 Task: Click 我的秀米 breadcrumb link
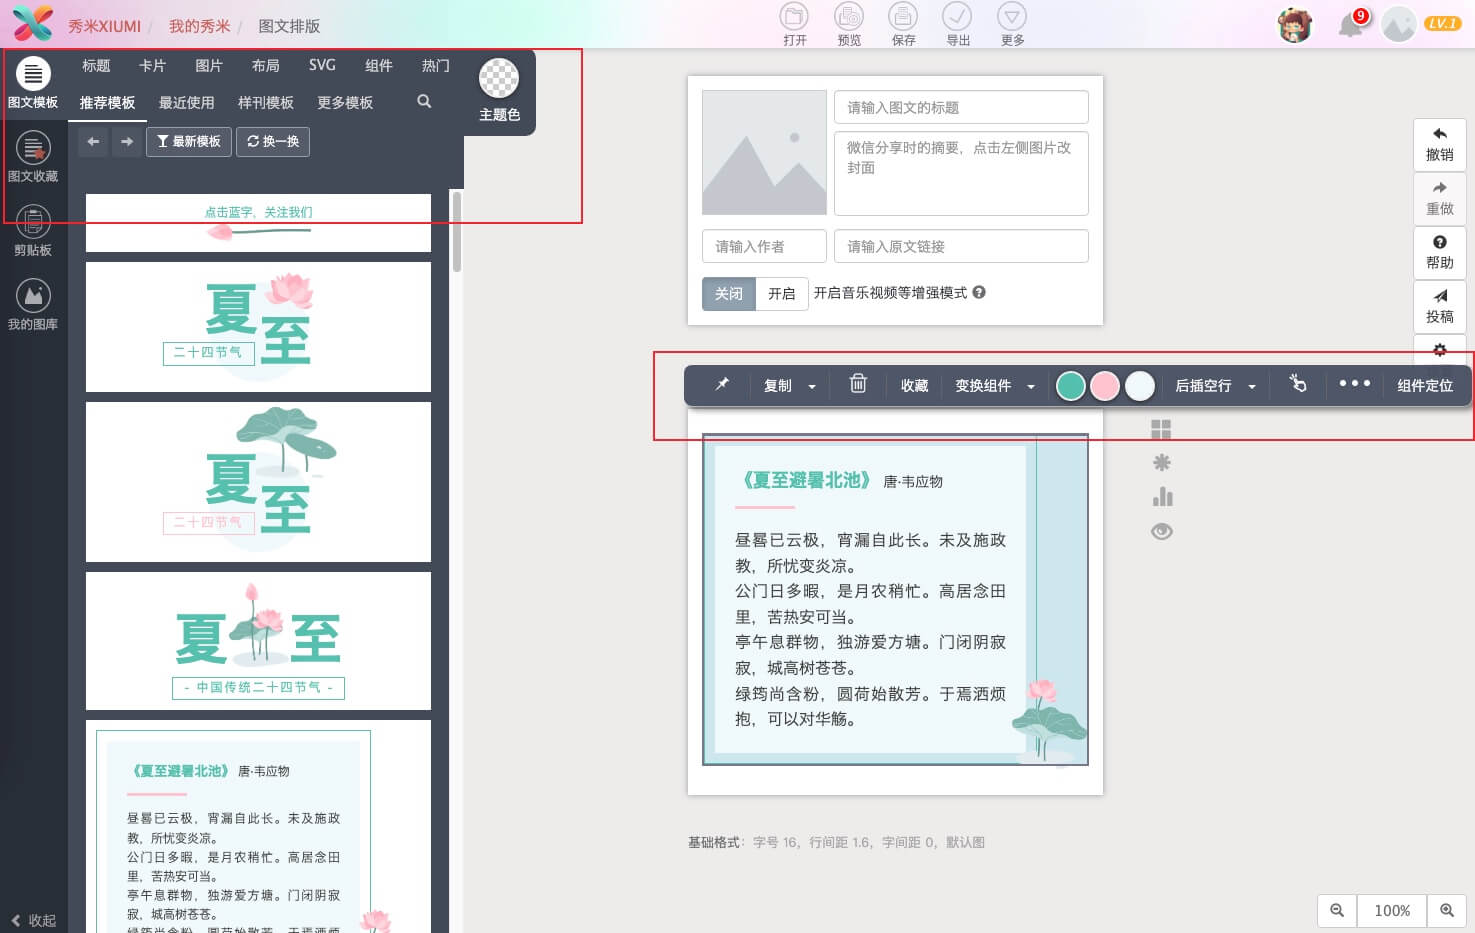pyautogui.click(x=199, y=26)
